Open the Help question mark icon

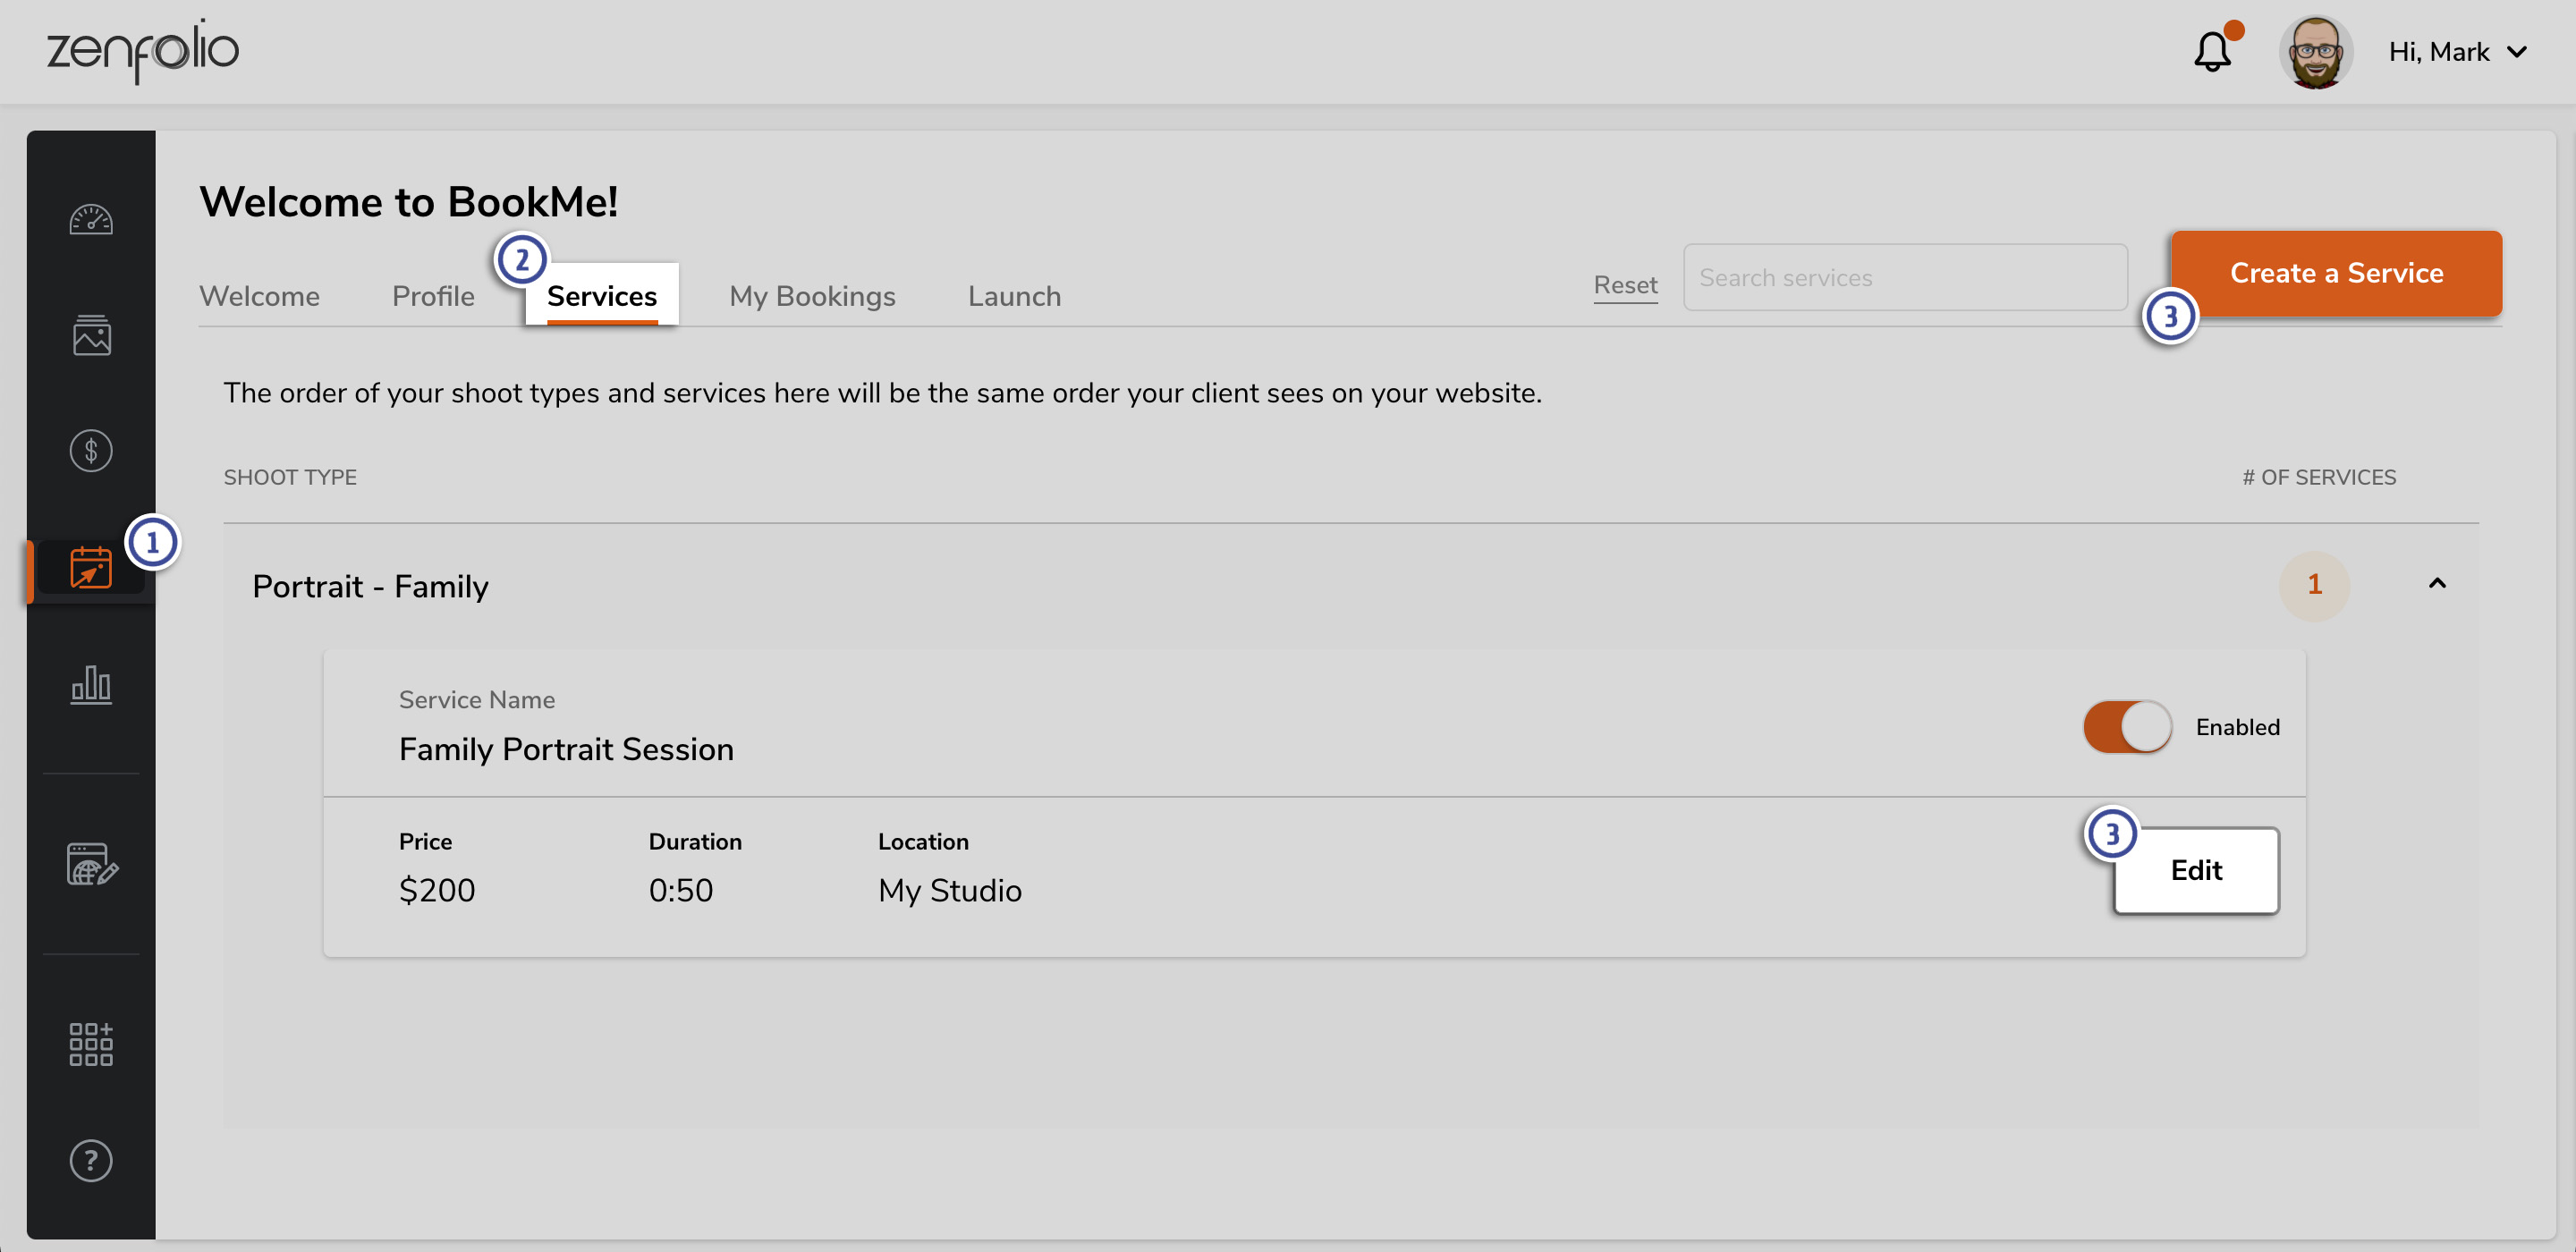point(90,1160)
